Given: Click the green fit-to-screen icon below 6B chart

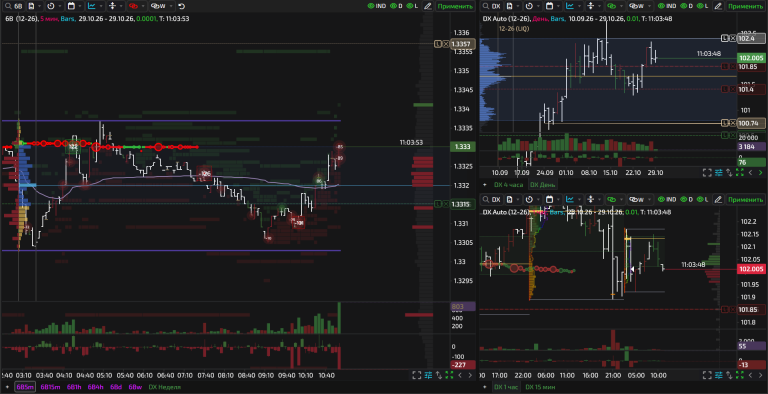Looking at the screenshot, I should click(x=449, y=375).
